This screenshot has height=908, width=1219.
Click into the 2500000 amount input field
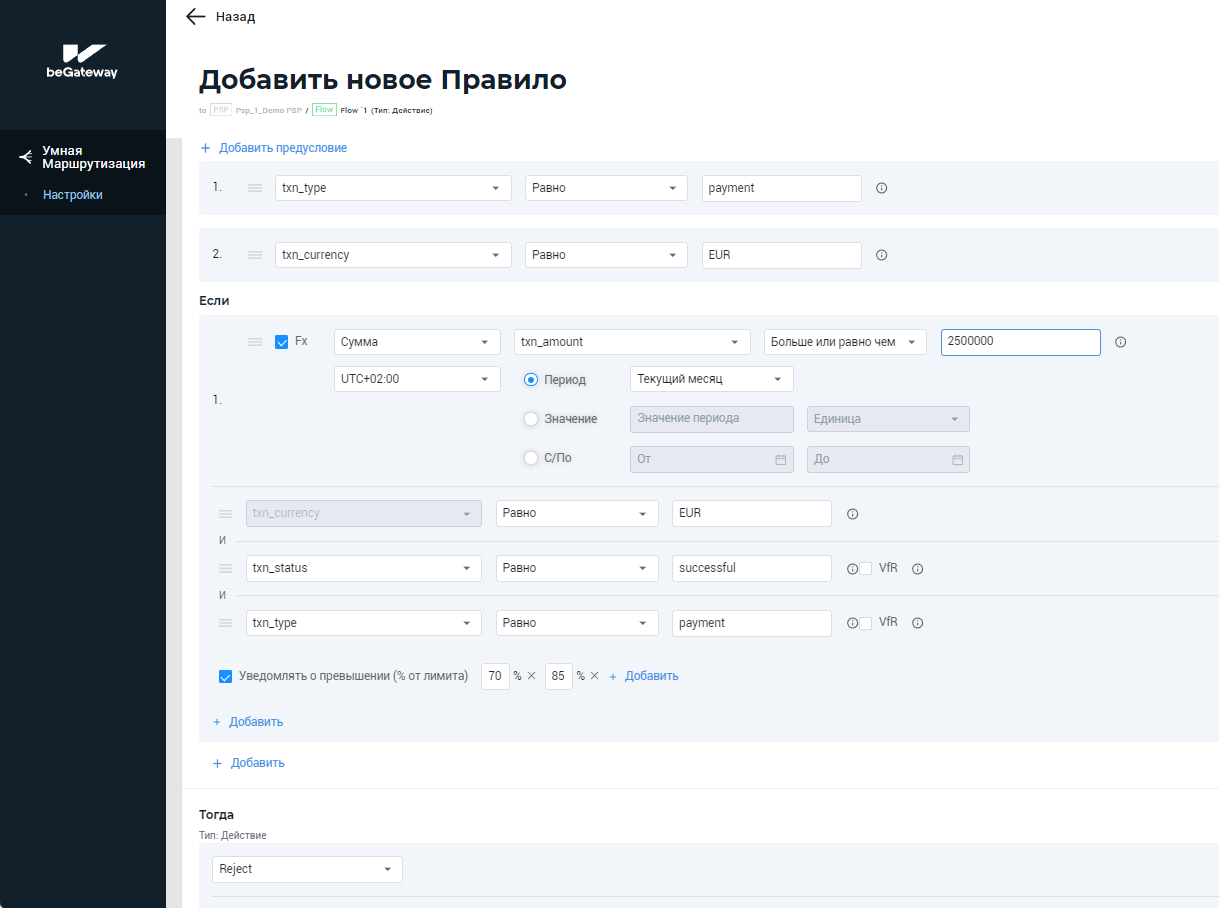(x=1019, y=342)
